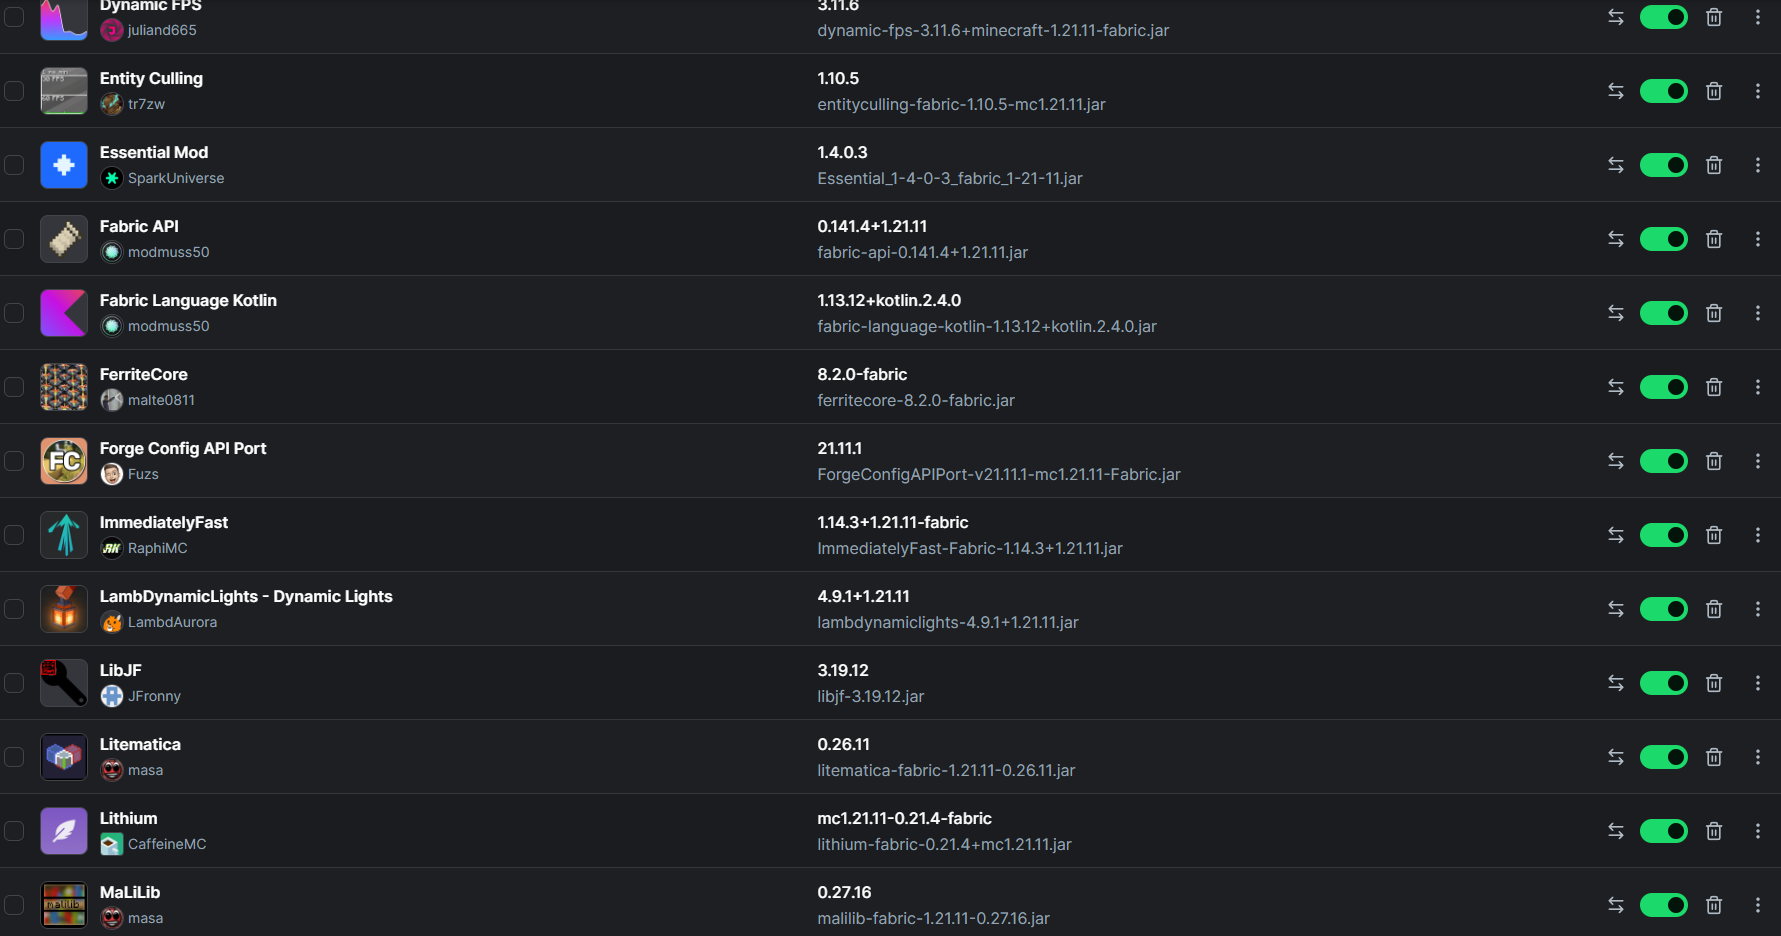Open author masa under Litematica
The width and height of the screenshot is (1781, 936).
click(x=145, y=770)
